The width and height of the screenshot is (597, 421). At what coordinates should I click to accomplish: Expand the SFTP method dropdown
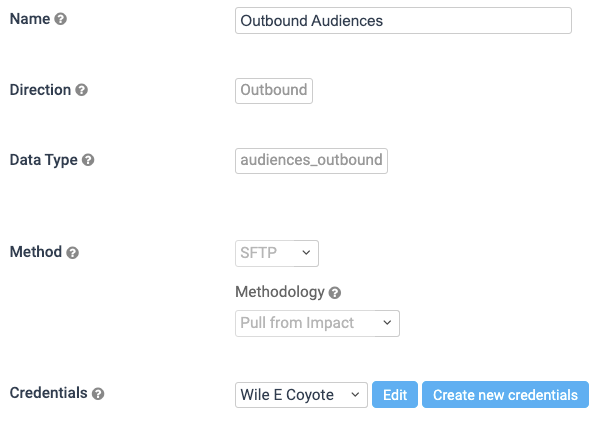coord(277,253)
